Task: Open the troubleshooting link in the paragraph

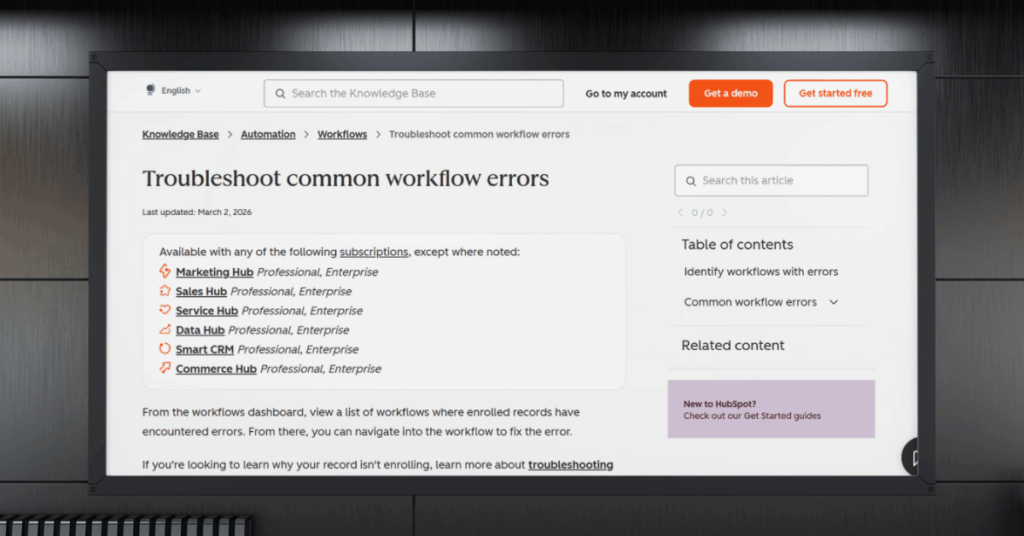Action: click(x=570, y=465)
